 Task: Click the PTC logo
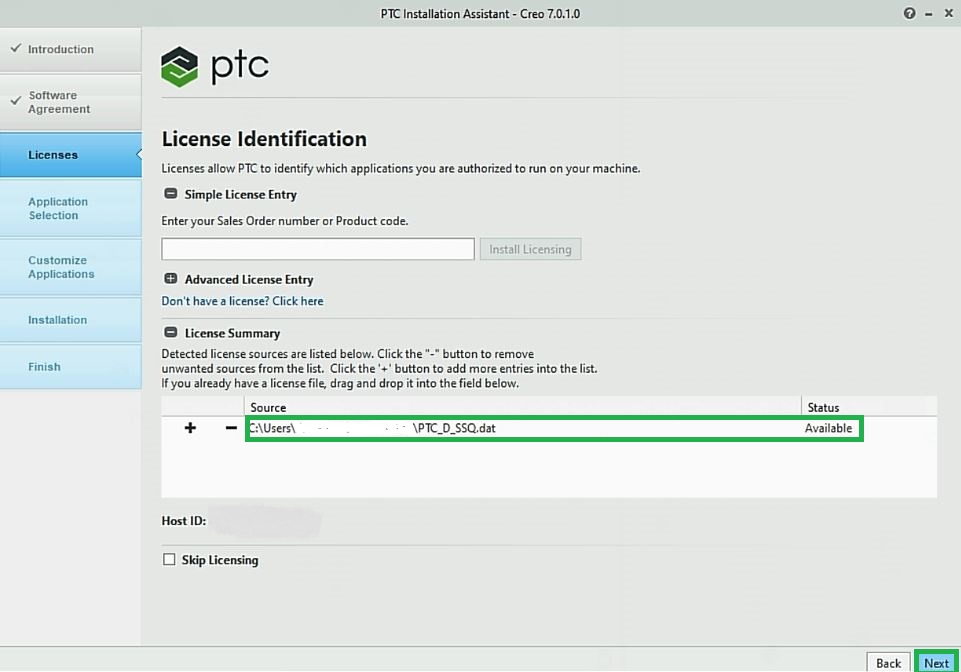[215, 66]
